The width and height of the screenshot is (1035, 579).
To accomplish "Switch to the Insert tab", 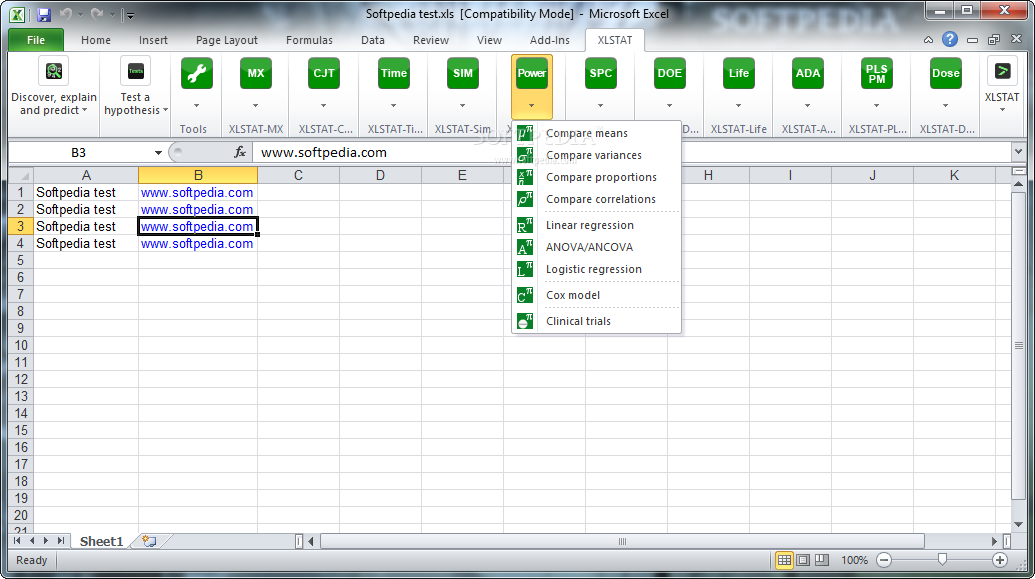I will 153,40.
